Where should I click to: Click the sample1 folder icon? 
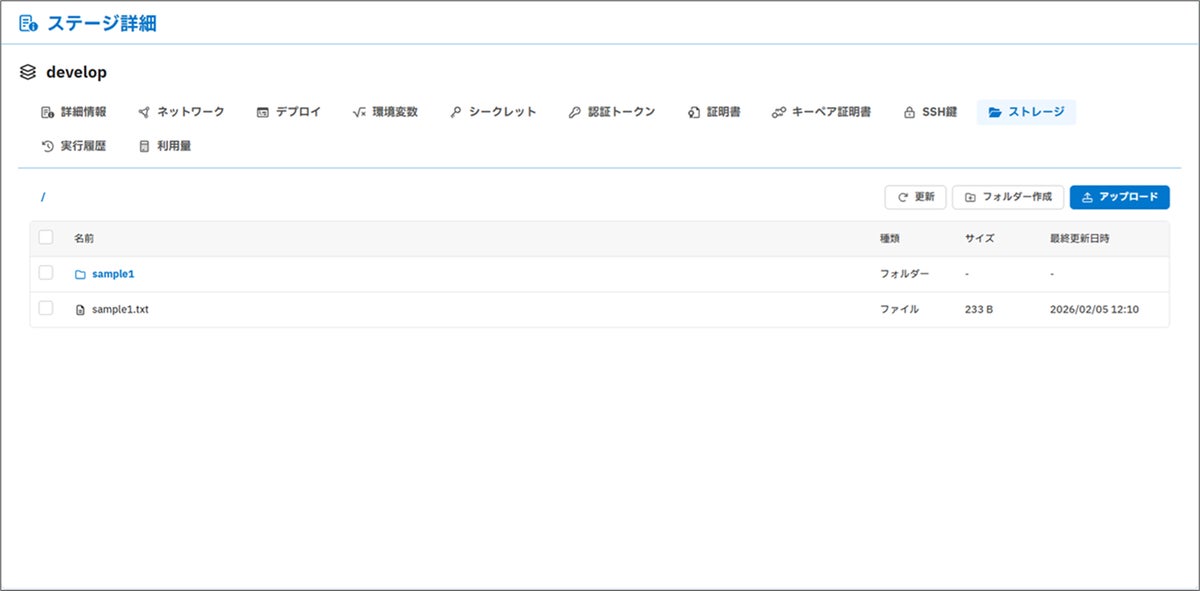80,274
